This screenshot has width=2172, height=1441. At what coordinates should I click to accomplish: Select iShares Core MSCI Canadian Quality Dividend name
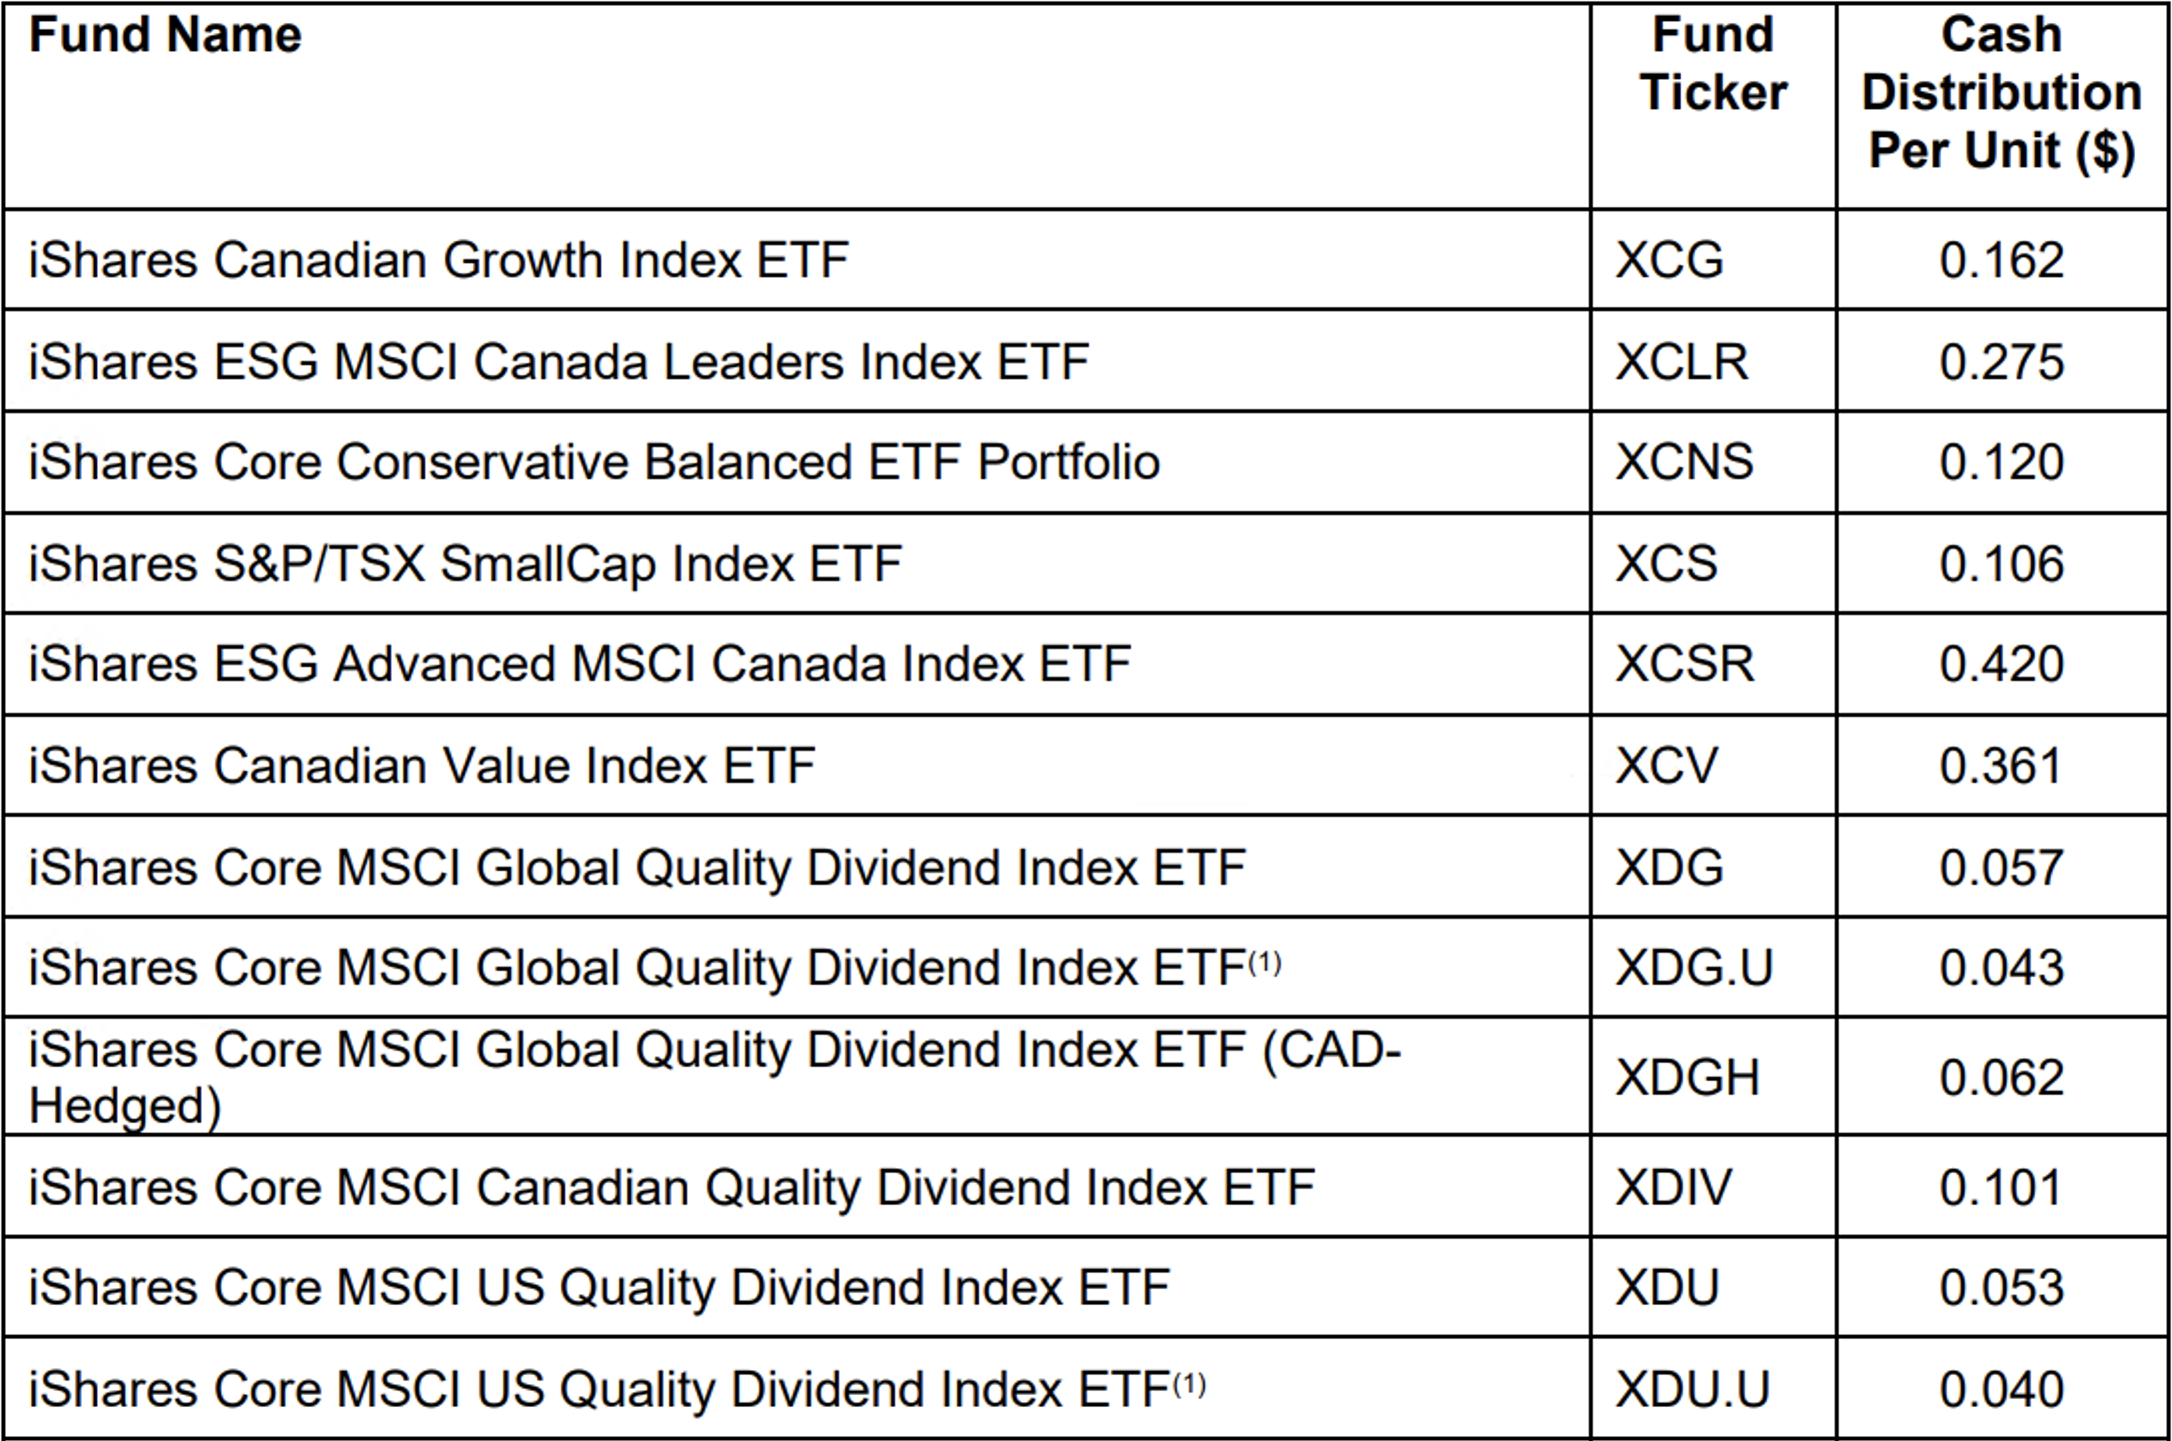(671, 1188)
